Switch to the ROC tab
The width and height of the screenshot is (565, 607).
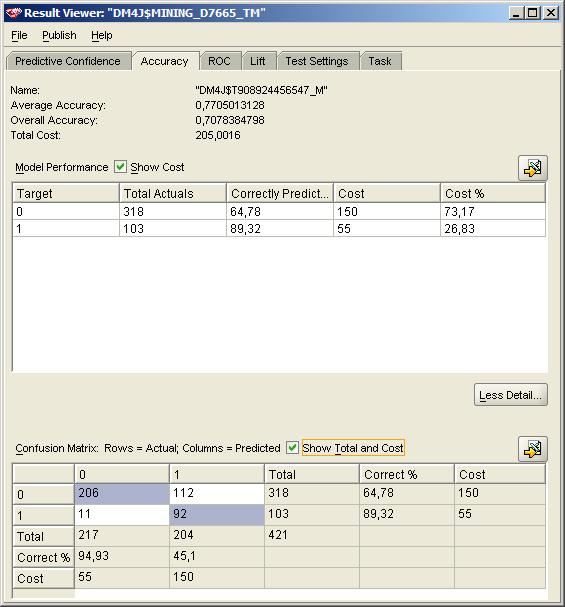[219, 61]
